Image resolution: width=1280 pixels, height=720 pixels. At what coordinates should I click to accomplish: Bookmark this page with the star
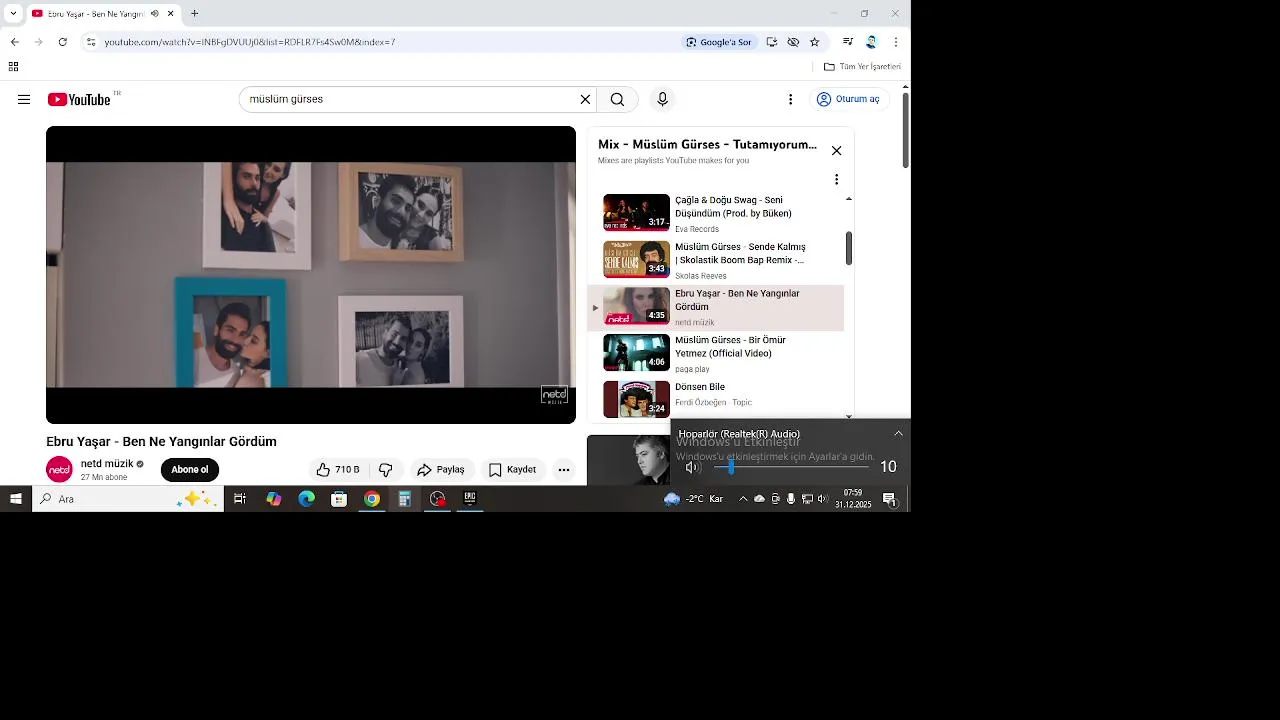[814, 42]
